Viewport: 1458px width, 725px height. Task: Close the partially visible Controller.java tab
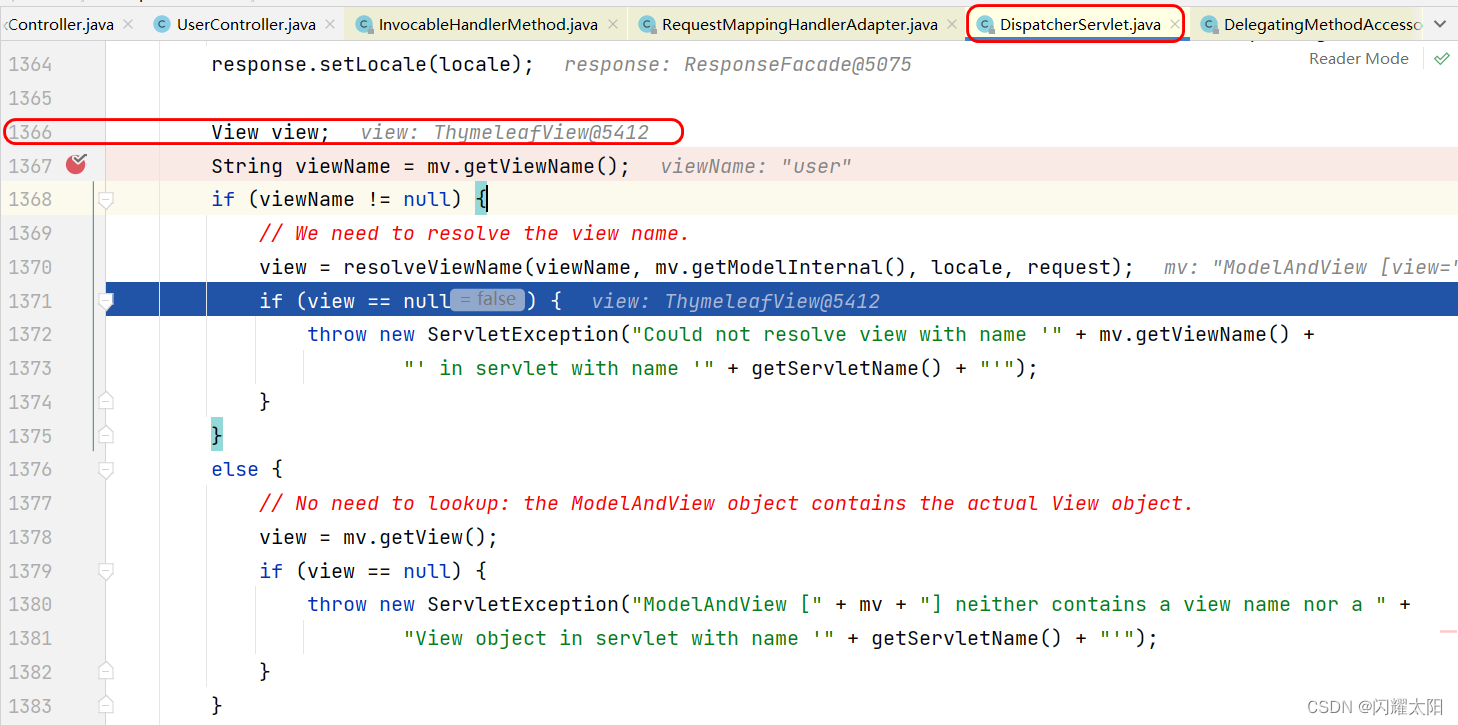coord(128,24)
